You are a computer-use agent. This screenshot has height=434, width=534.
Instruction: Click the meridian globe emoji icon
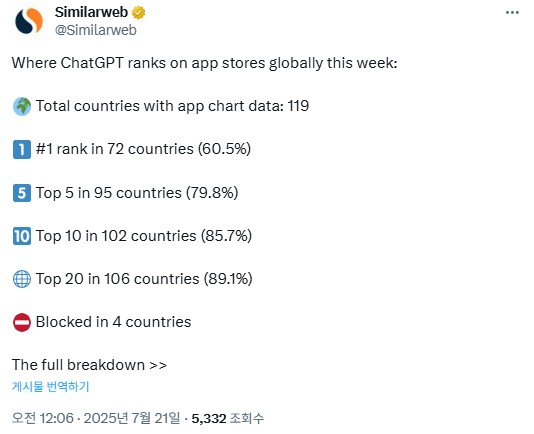click(22, 279)
